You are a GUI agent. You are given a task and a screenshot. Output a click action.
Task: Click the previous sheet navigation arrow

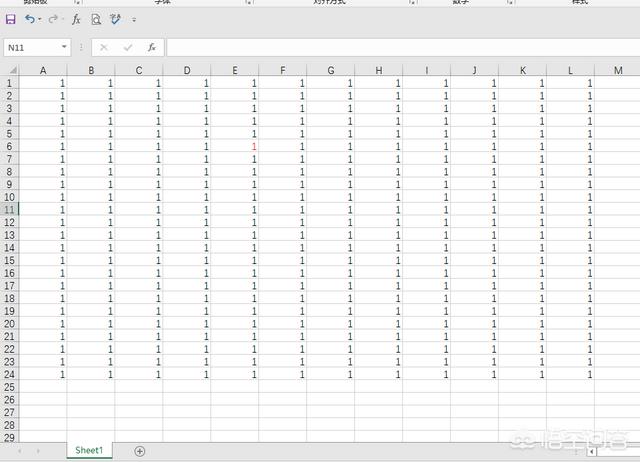(20, 451)
